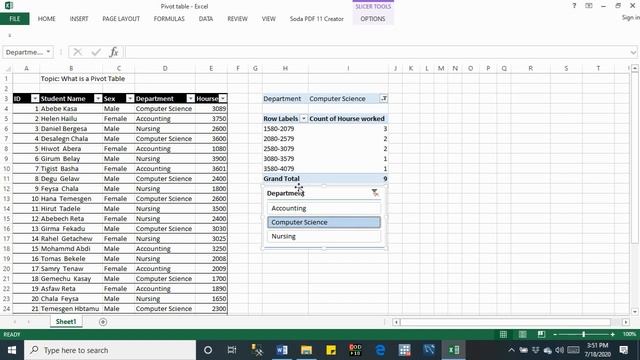Click the zoom in plus button

pos(613,334)
